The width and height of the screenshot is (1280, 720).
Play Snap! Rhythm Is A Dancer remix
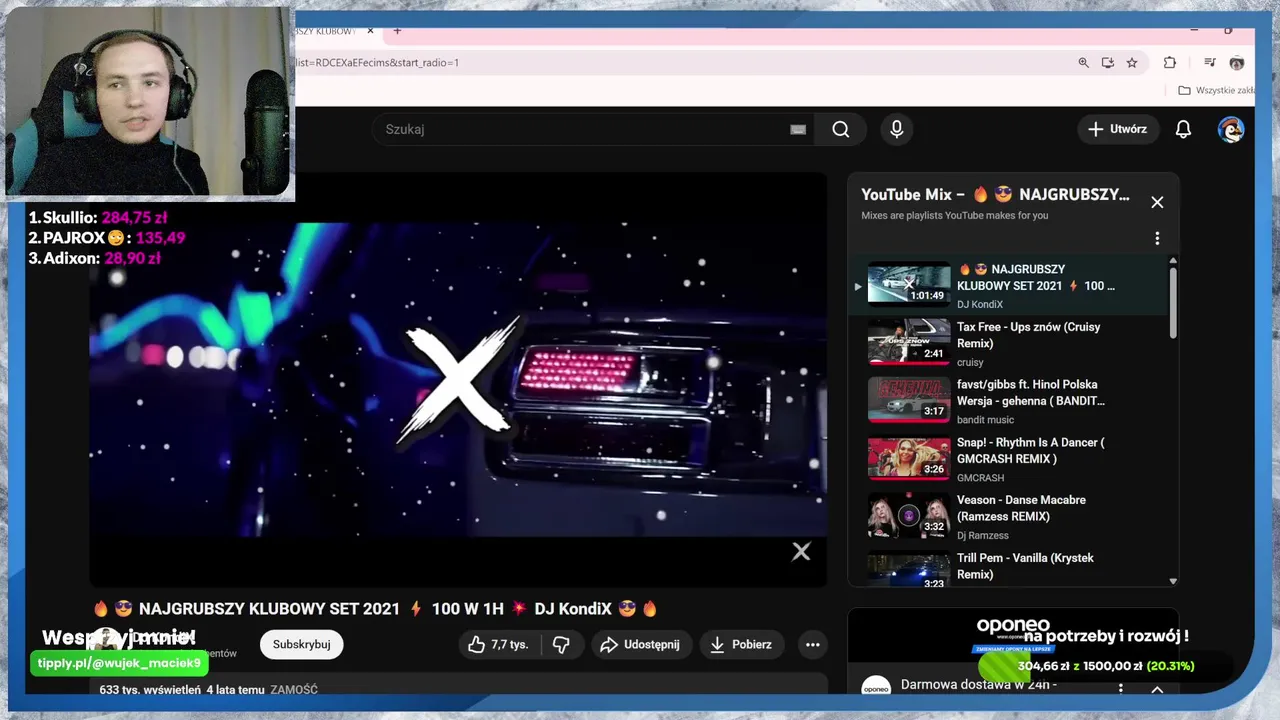tap(1009, 459)
